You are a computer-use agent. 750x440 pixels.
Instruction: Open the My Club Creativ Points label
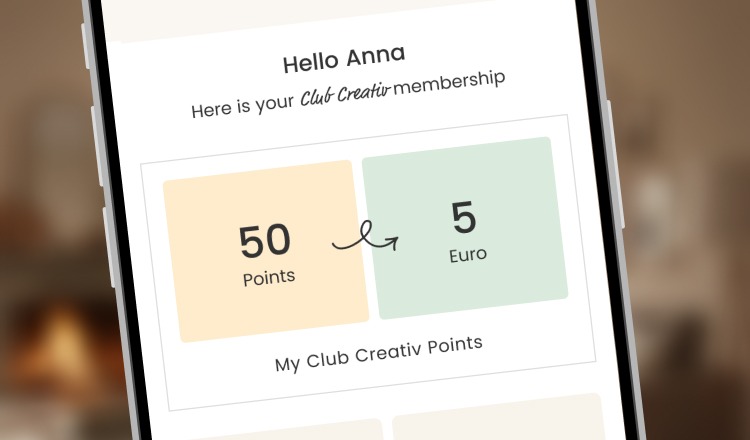pyautogui.click(x=378, y=353)
